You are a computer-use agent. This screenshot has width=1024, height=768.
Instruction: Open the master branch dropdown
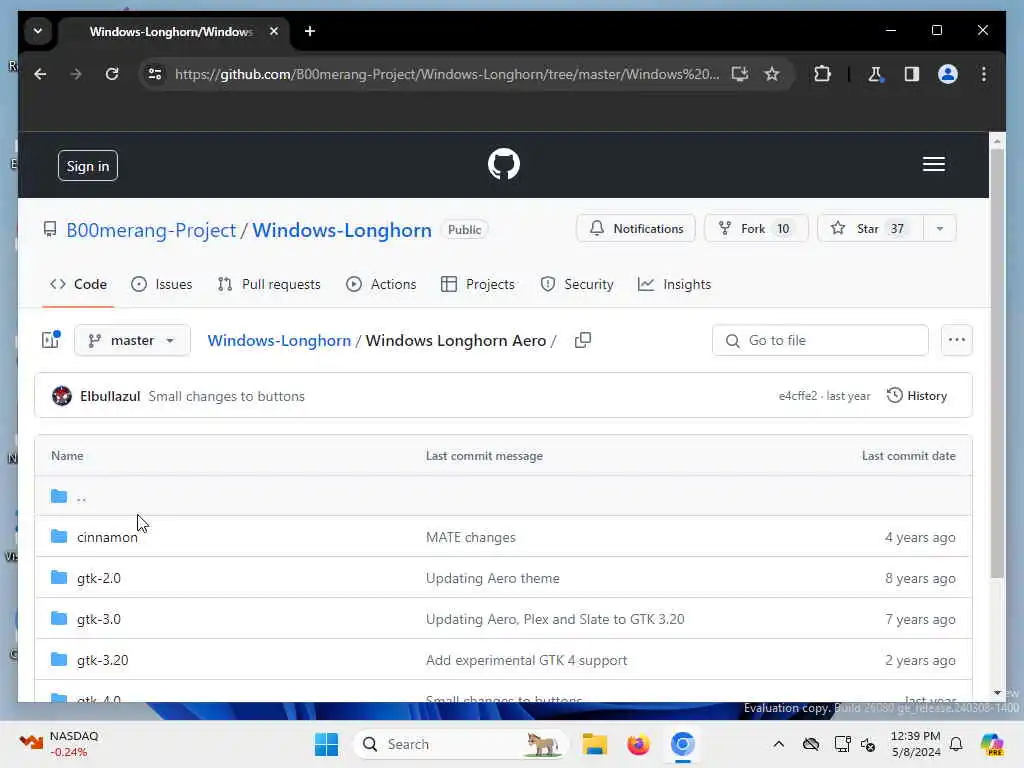(x=132, y=340)
